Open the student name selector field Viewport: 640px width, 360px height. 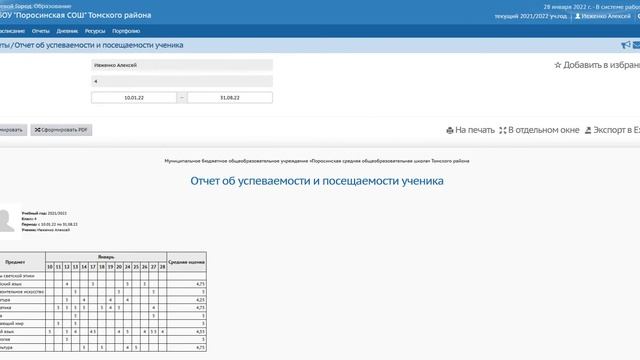(182, 65)
